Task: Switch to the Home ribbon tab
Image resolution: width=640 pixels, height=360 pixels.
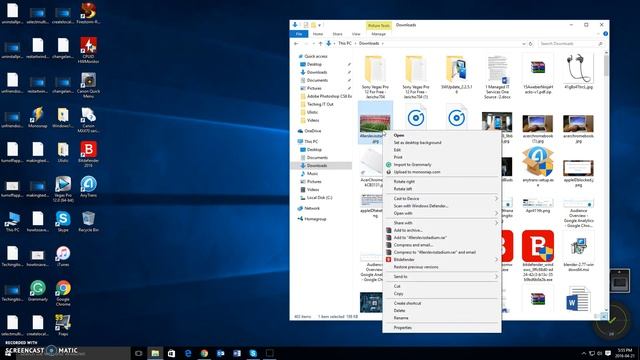Action: (318, 34)
